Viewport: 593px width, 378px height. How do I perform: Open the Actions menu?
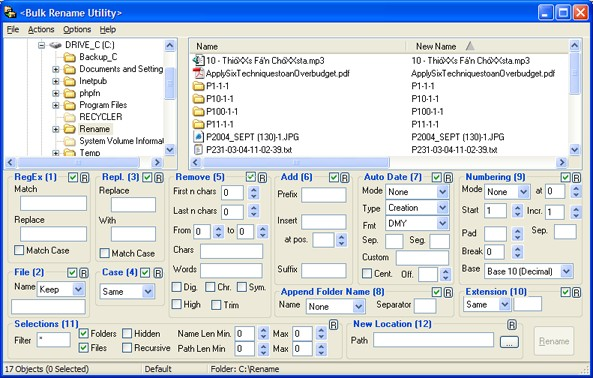coord(41,29)
